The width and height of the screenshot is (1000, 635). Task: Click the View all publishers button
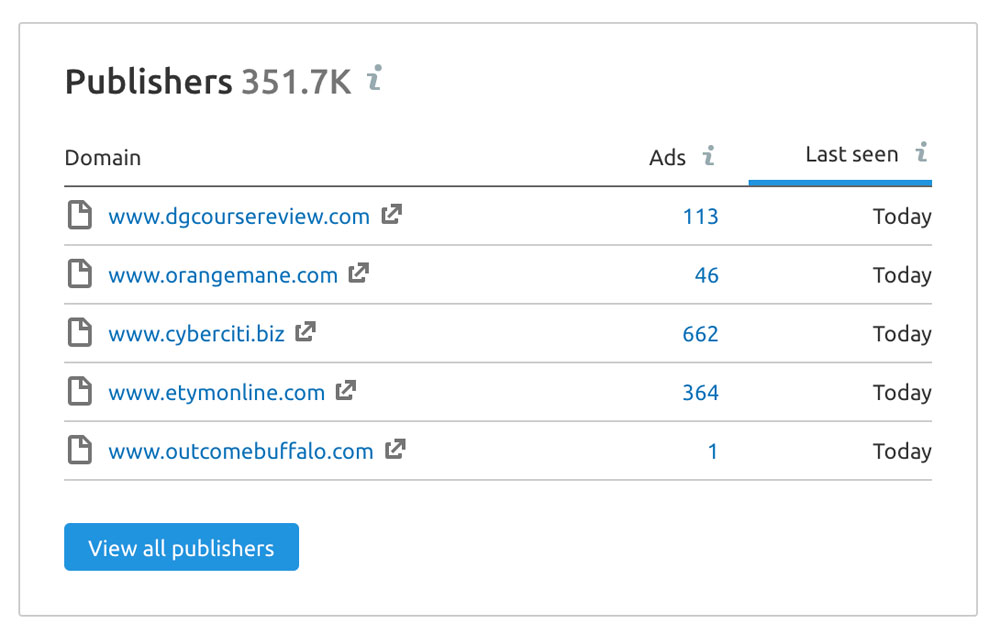pyautogui.click(x=181, y=547)
